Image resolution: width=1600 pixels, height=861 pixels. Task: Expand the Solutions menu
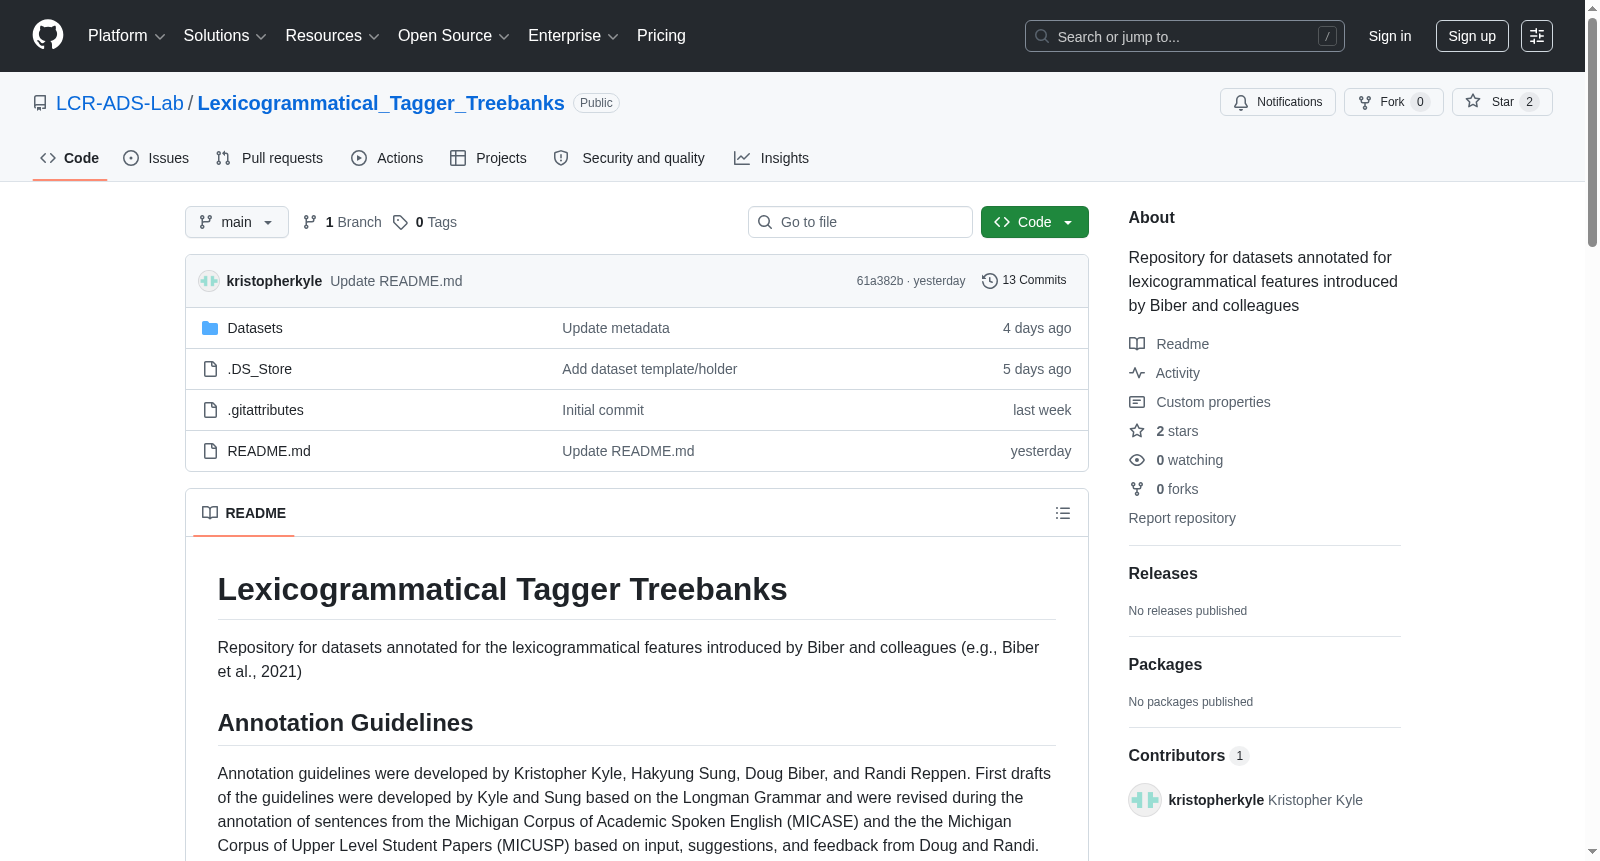point(225,36)
